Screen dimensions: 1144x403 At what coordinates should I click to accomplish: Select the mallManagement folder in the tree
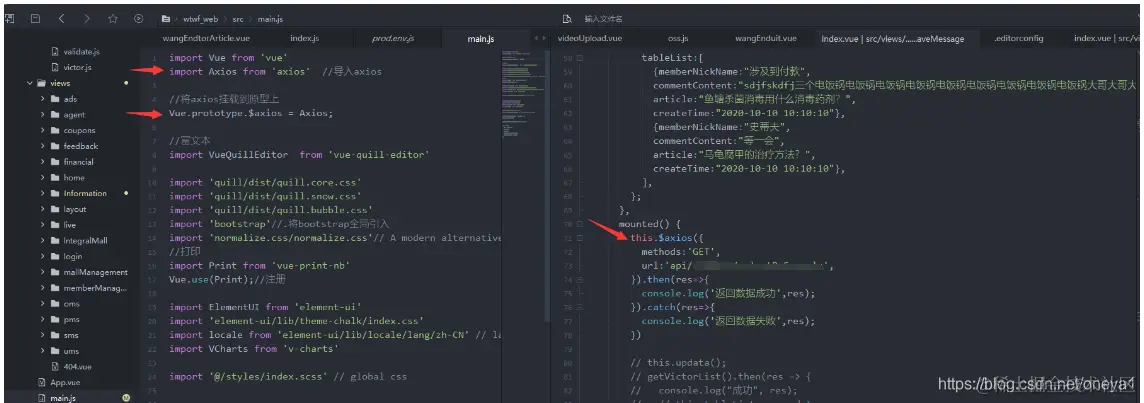pyautogui.click(x=95, y=272)
